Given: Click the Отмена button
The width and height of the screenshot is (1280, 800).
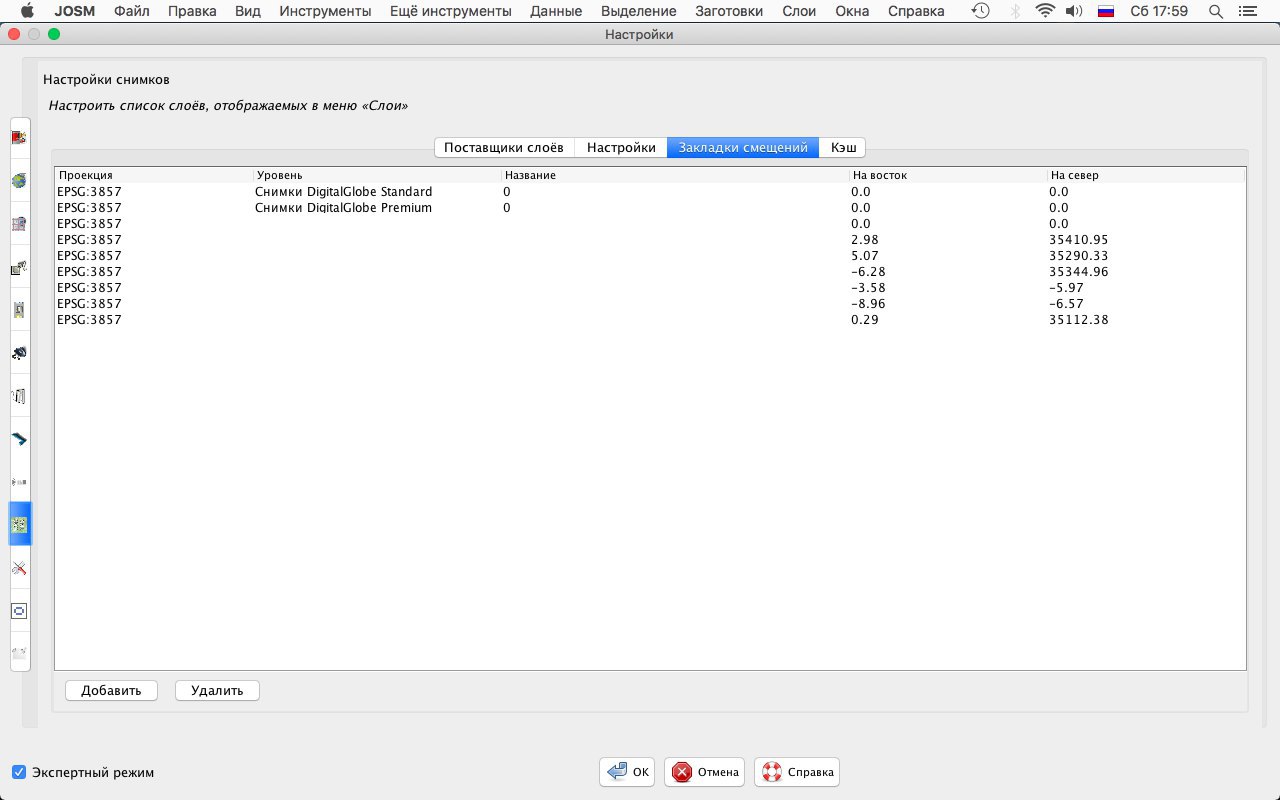Looking at the screenshot, I should point(705,772).
